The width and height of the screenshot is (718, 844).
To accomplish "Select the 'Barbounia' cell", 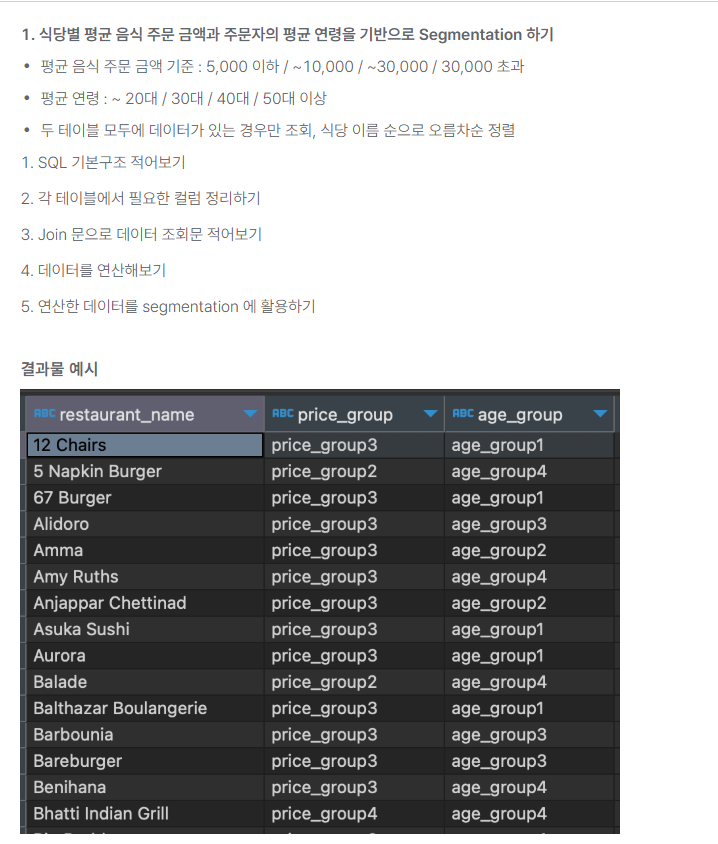I will [145, 735].
